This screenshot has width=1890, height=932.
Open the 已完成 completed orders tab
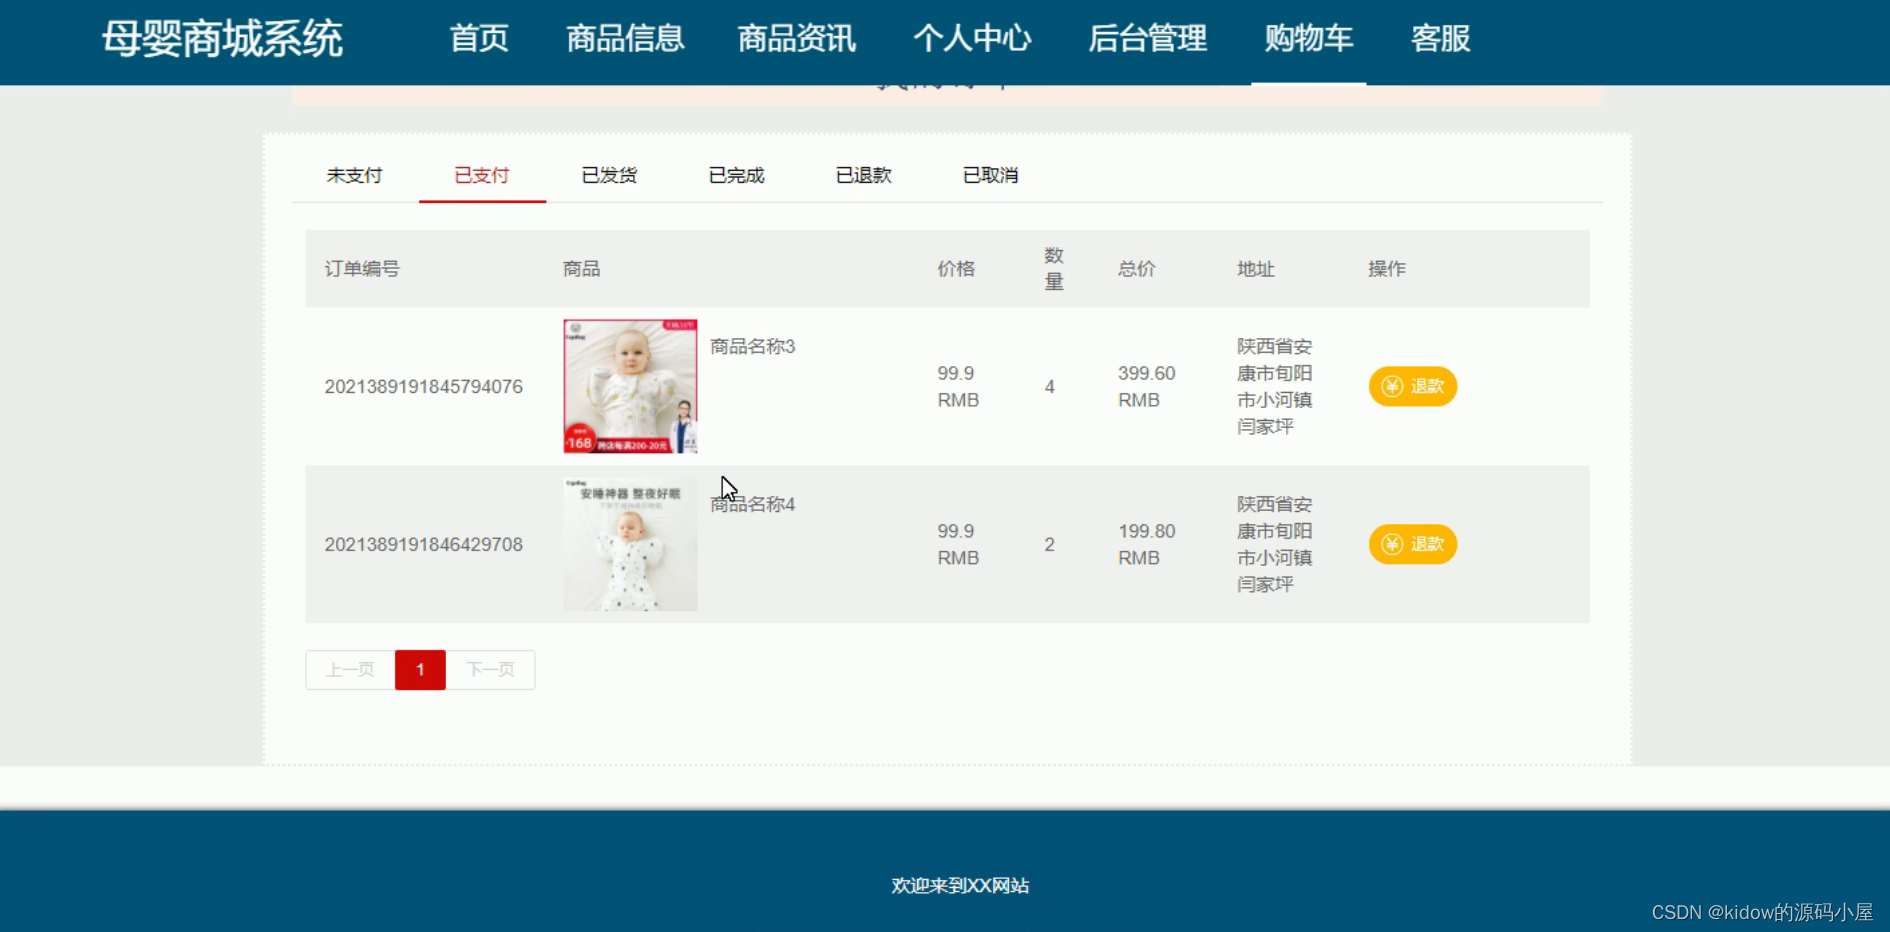point(736,175)
